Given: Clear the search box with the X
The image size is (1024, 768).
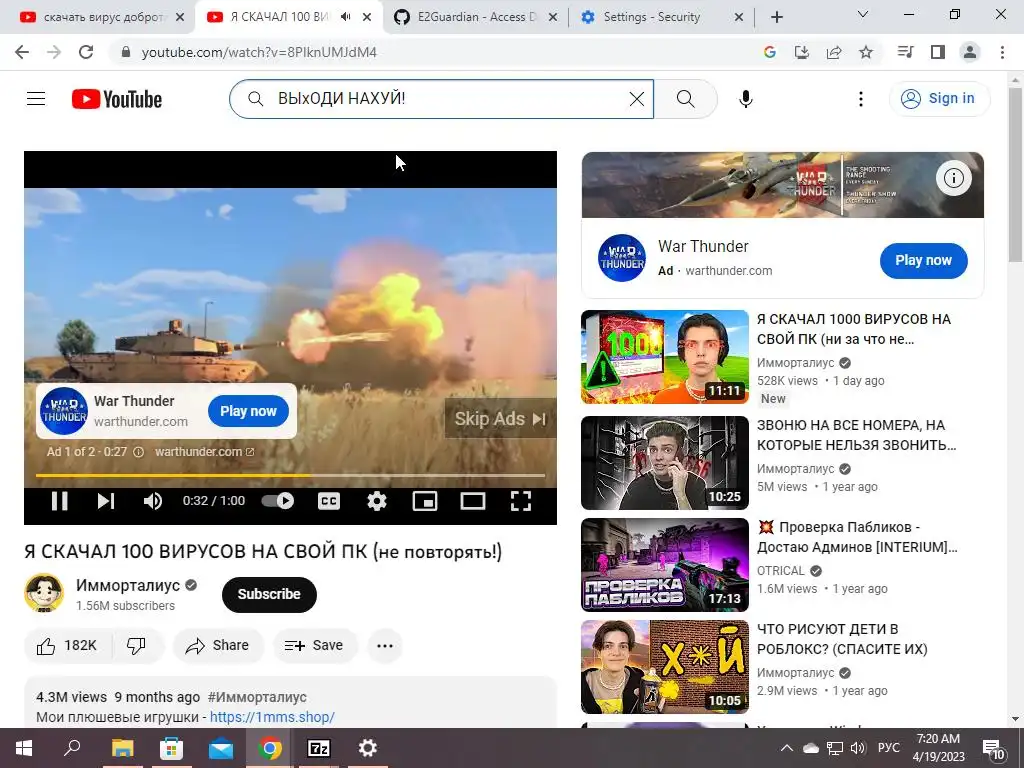Looking at the screenshot, I should (x=637, y=99).
